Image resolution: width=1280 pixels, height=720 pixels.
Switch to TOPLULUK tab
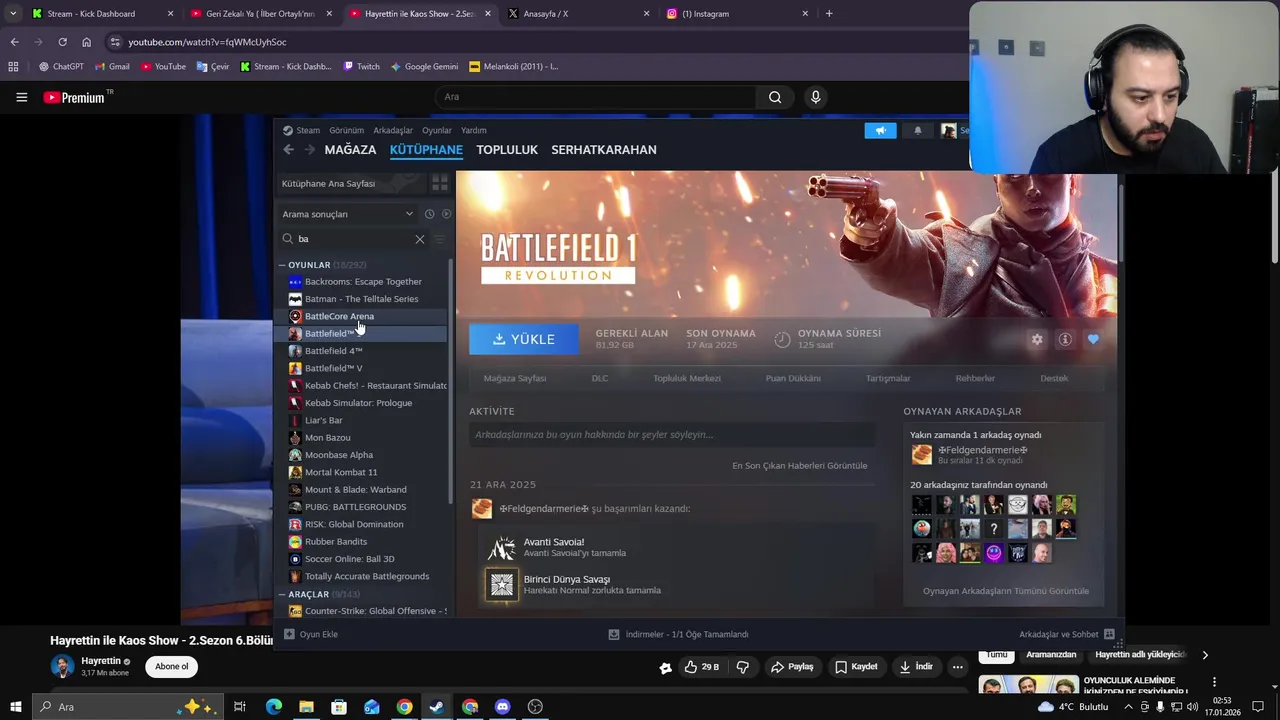tap(507, 150)
